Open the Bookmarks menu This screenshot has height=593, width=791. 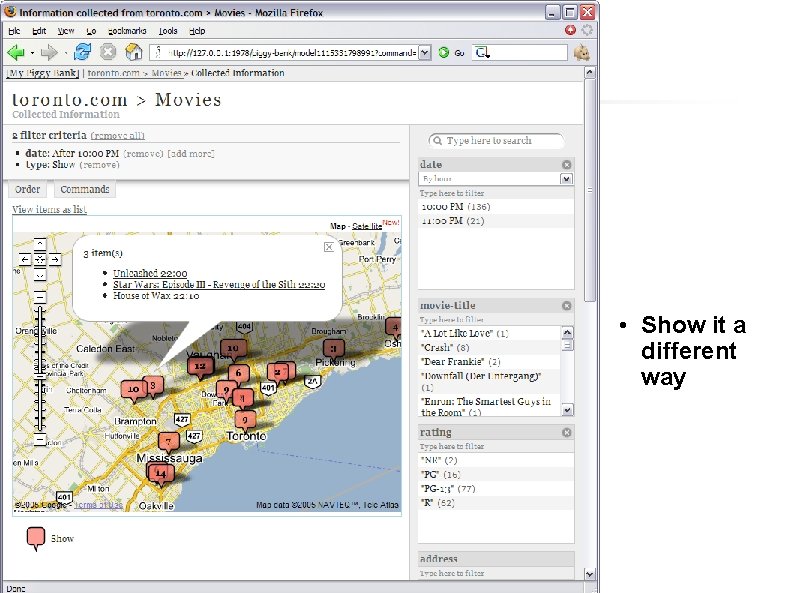tap(125, 31)
